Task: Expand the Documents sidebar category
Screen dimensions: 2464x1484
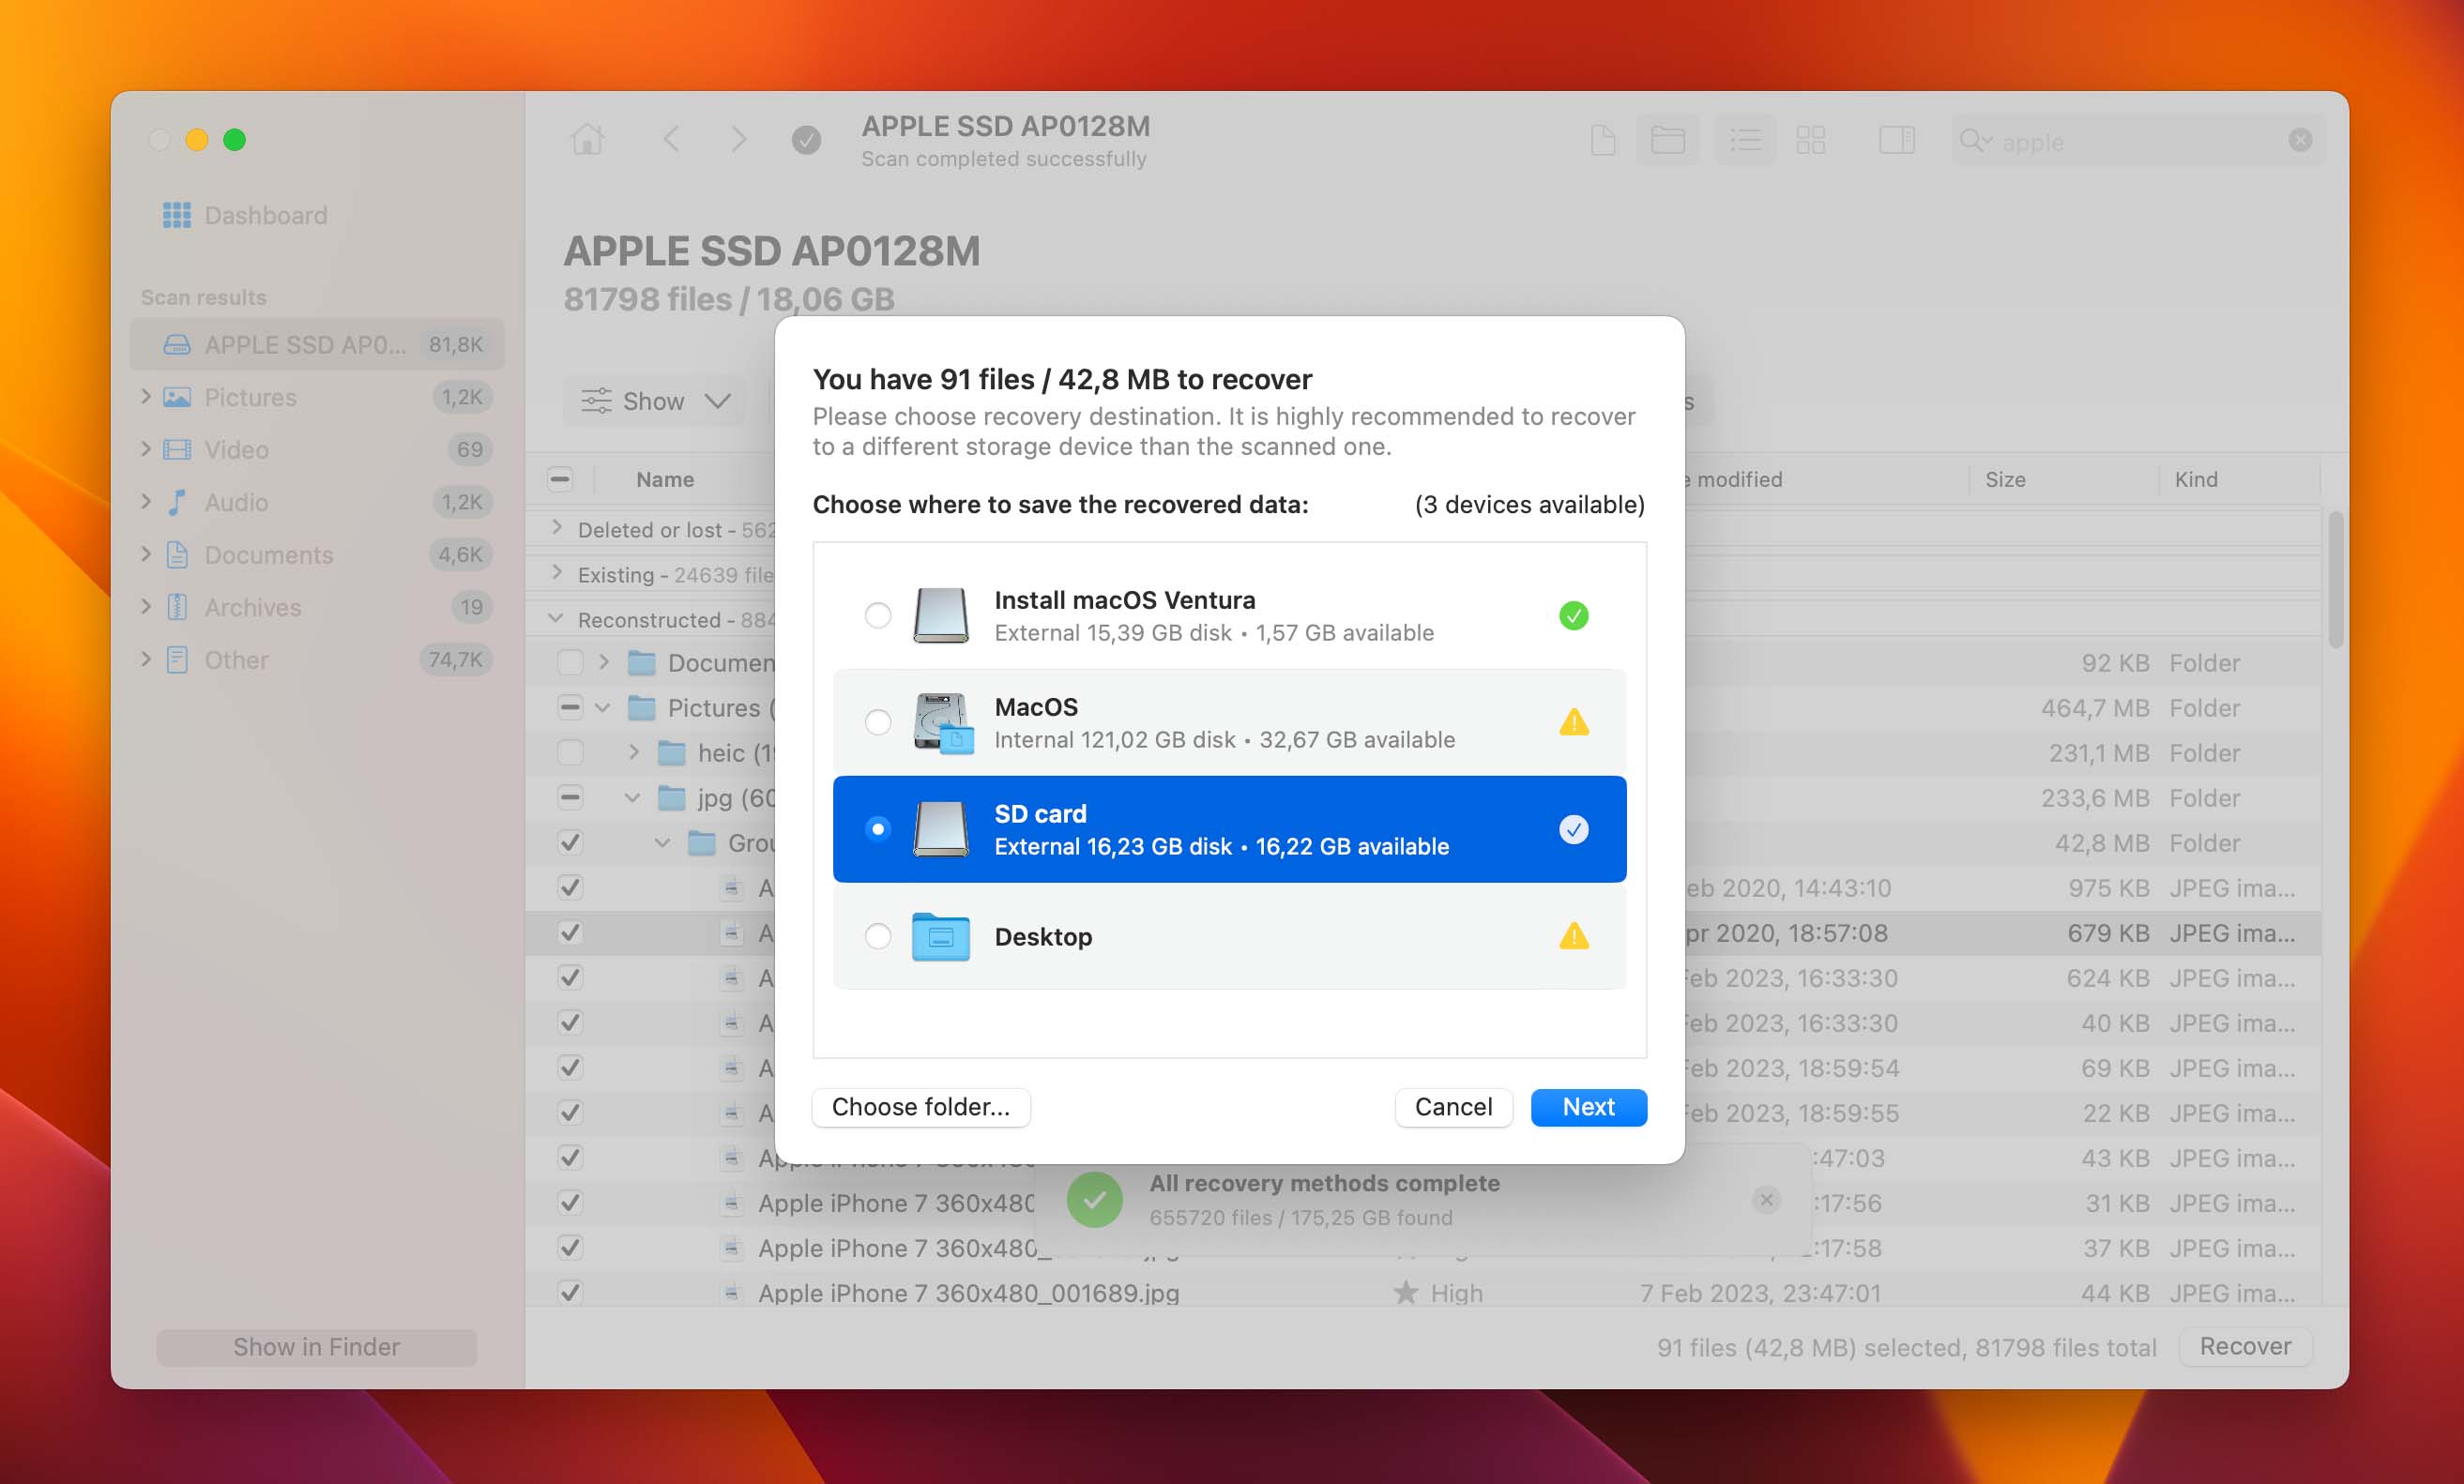Action: [146, 554]
